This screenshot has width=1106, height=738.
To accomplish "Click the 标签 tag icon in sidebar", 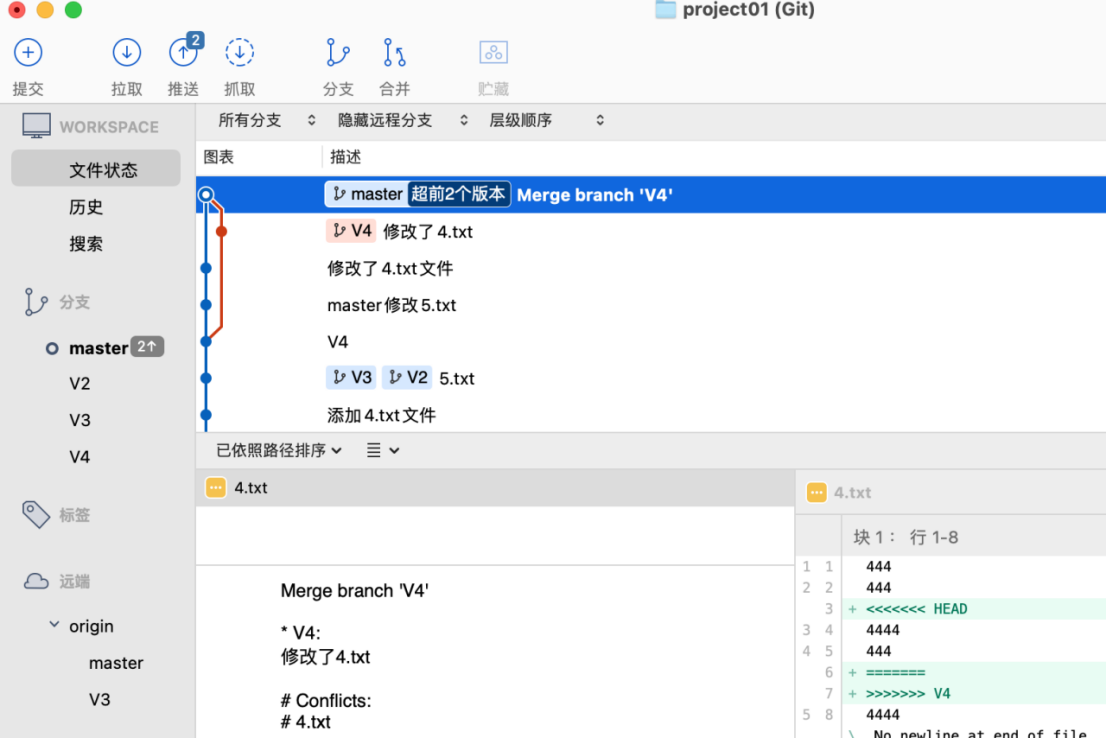I will tap(35, 514).
